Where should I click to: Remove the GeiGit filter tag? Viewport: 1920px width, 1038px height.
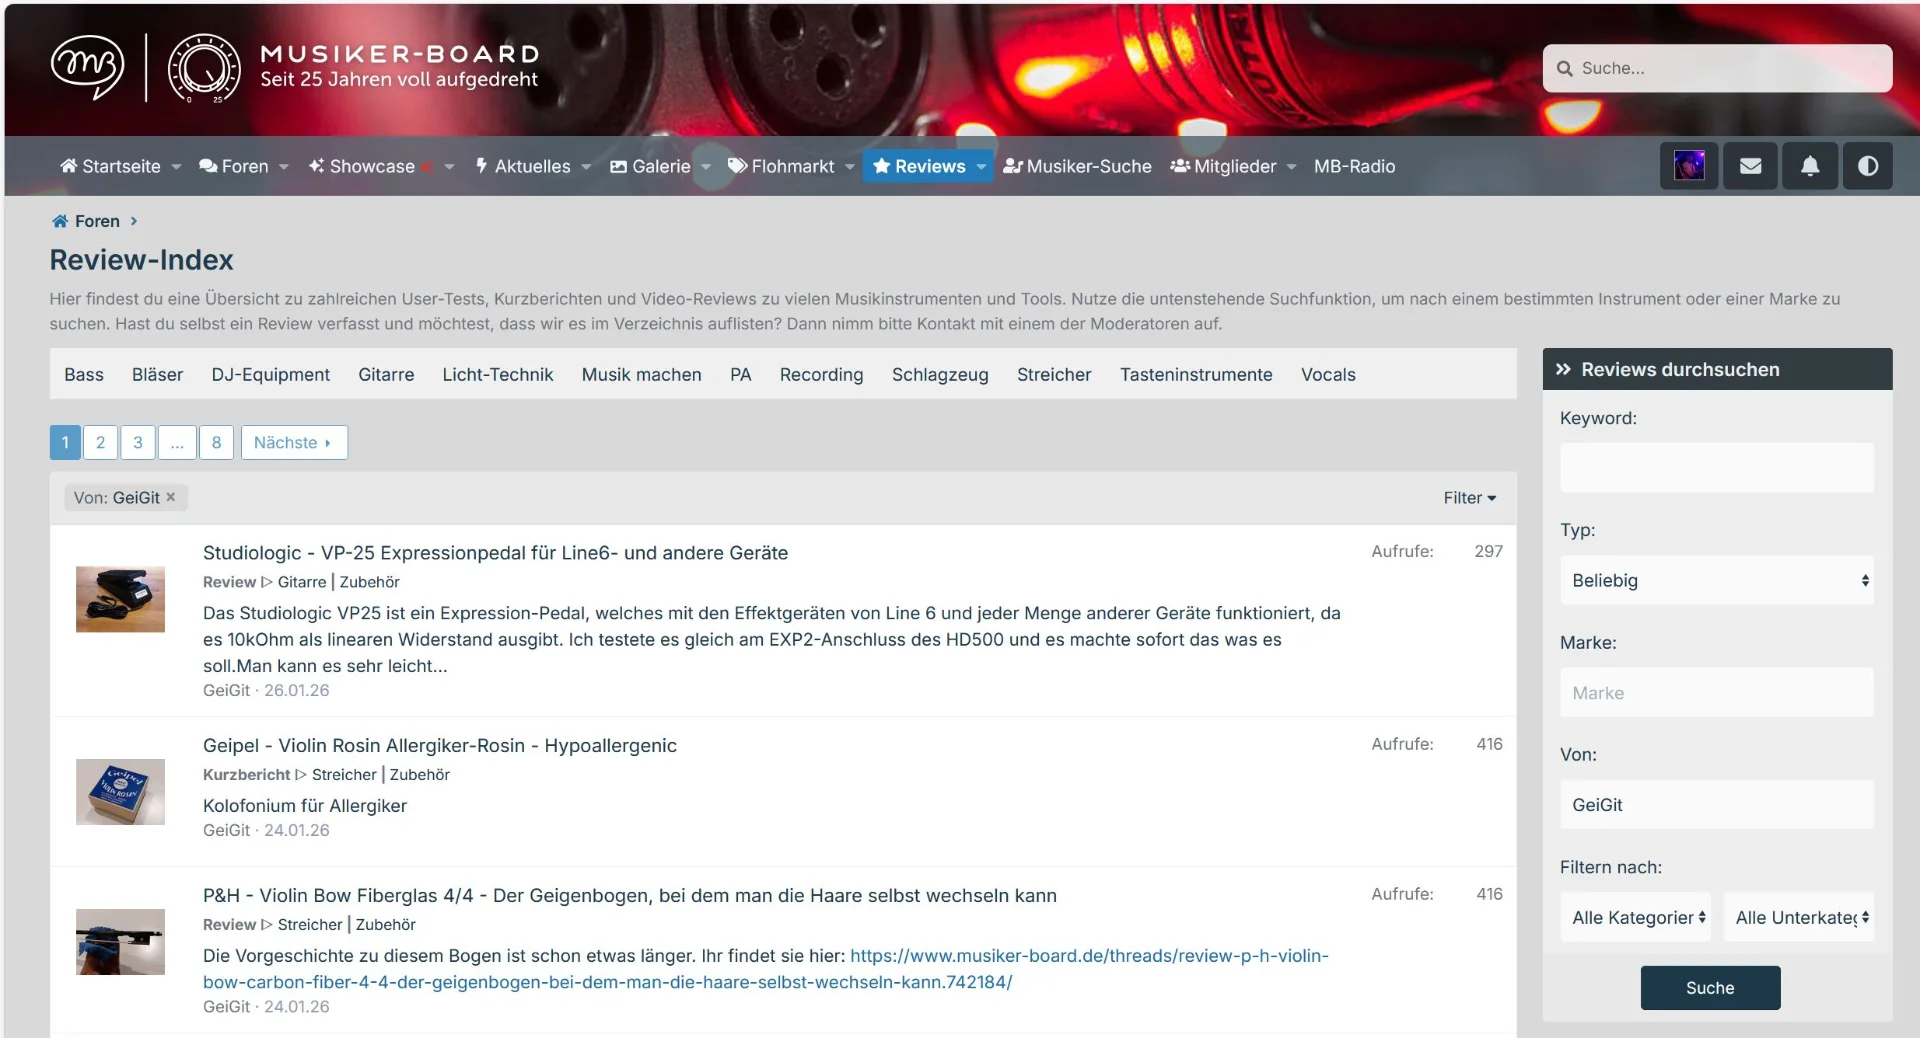click(x=171, y=497)
